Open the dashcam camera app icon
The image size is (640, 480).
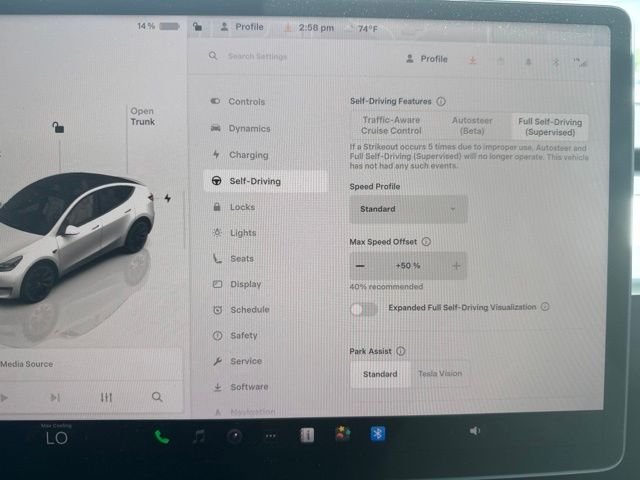(x=234, y=436)
